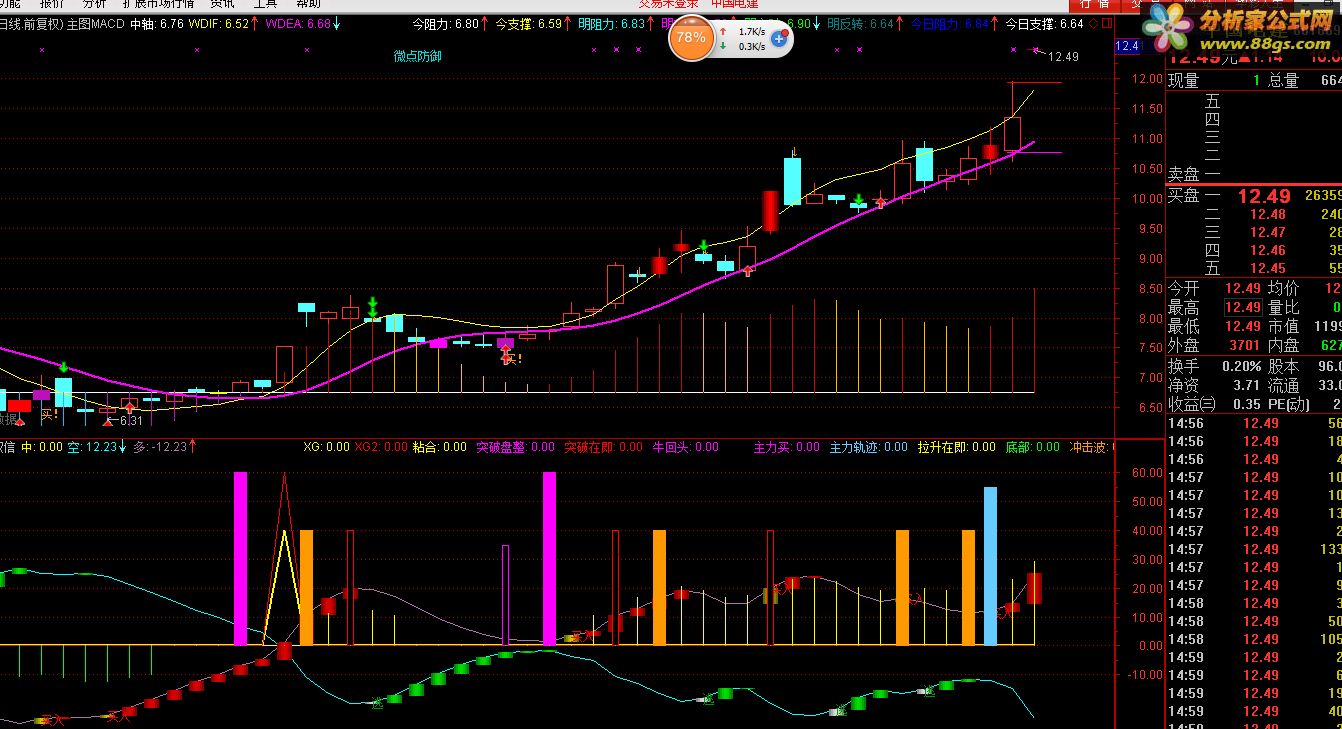Click the 牛回头: 0.00 label
Viewport: 1342px width, 729px height.
(685, 447)
